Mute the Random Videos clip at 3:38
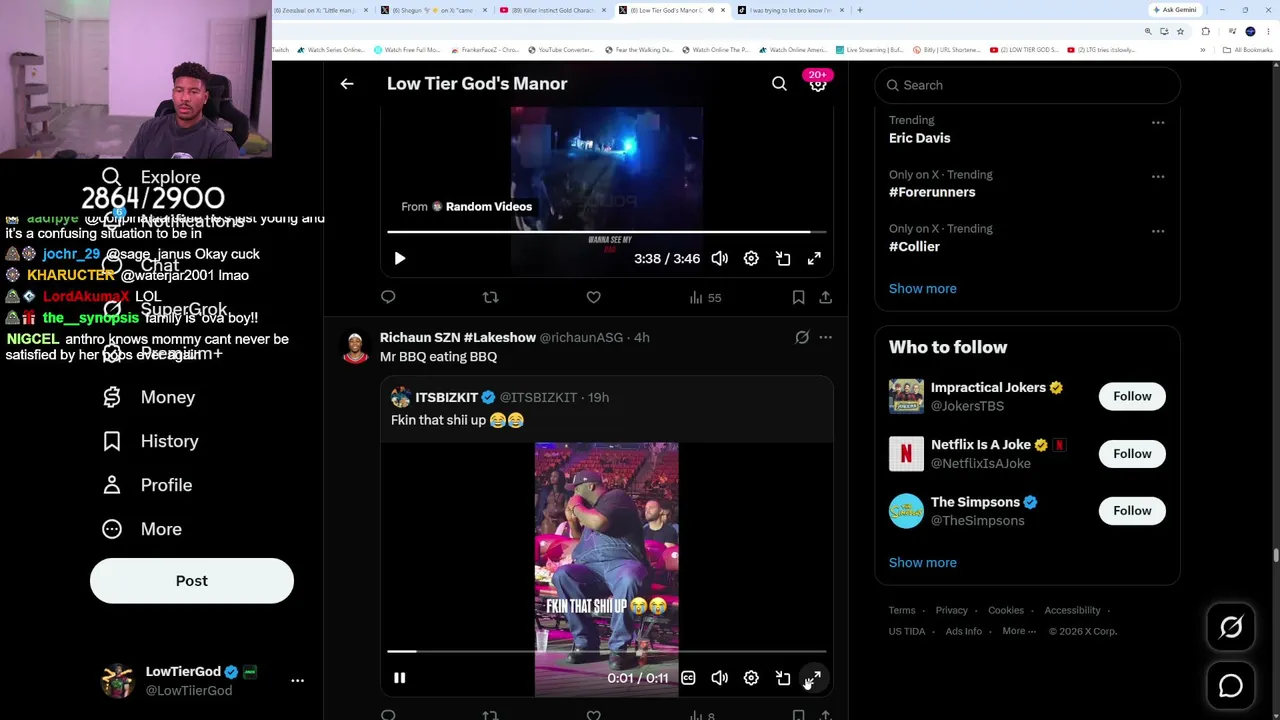This screenshot has width=1280, height=720. 719,258
